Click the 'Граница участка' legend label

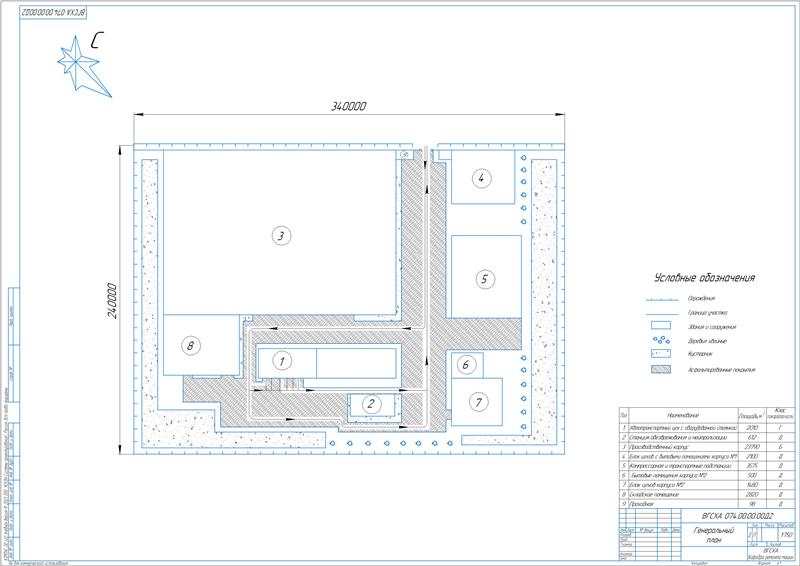point(707,313)
